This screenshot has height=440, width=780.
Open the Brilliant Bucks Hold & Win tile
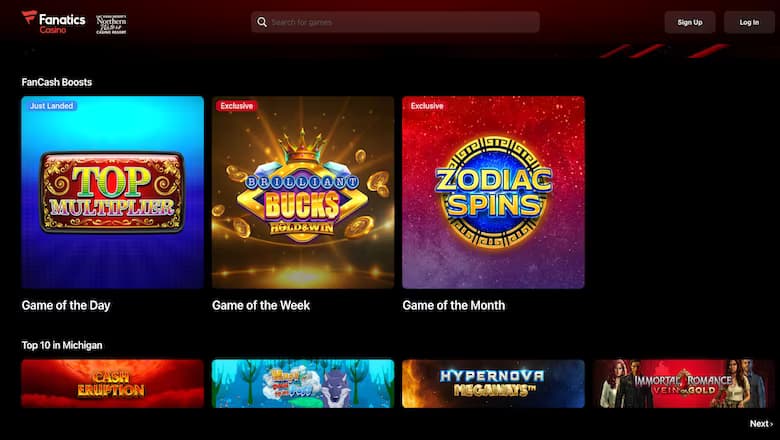[303, 192]
